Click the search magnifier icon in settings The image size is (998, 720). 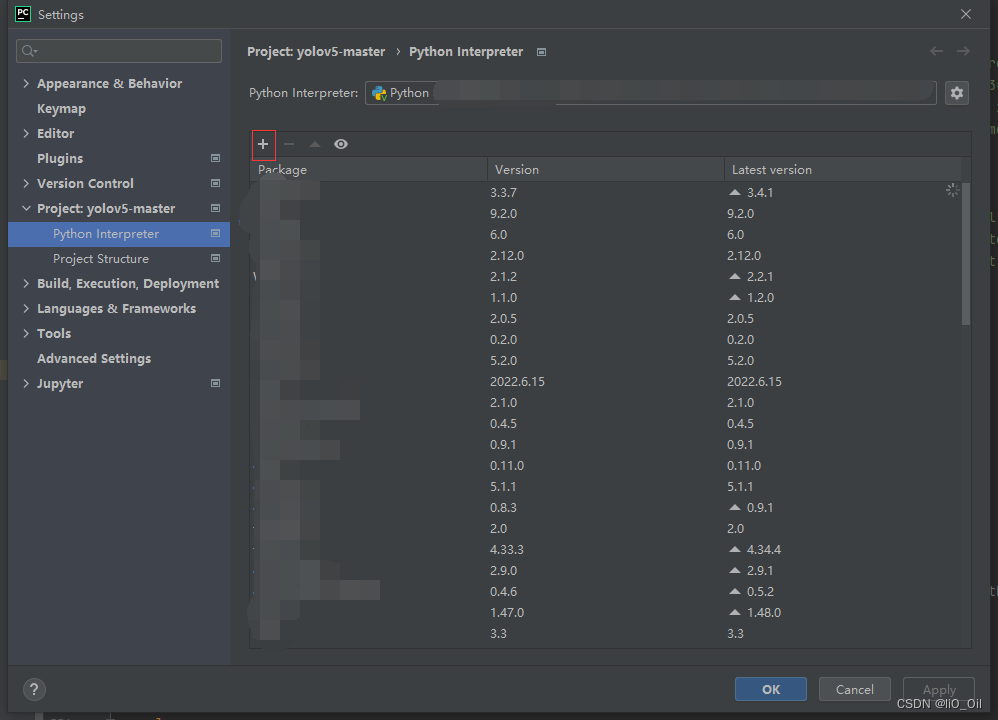pyautogui.click(x=29, y=51)
